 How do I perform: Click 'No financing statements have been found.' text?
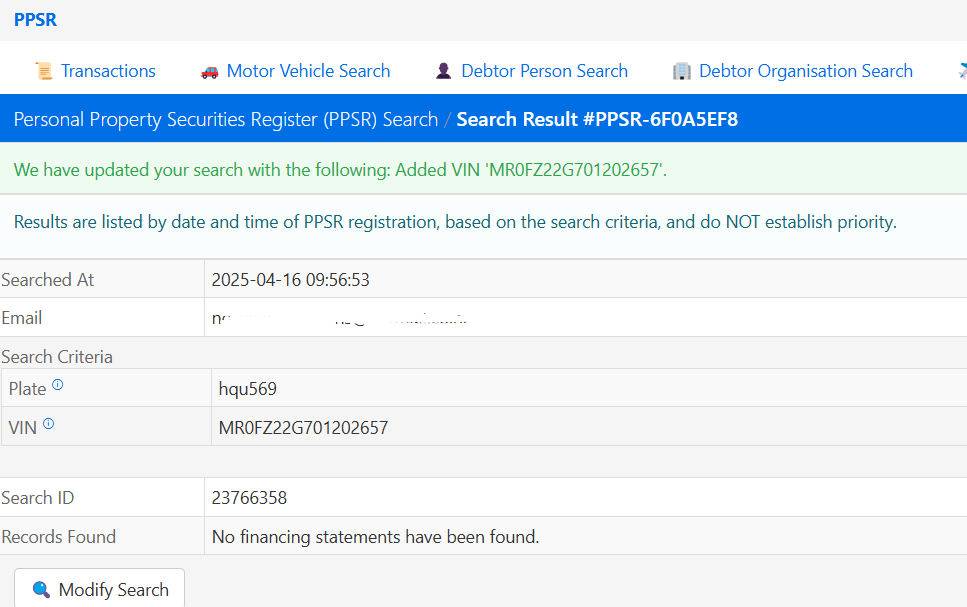tap(376, 537)
